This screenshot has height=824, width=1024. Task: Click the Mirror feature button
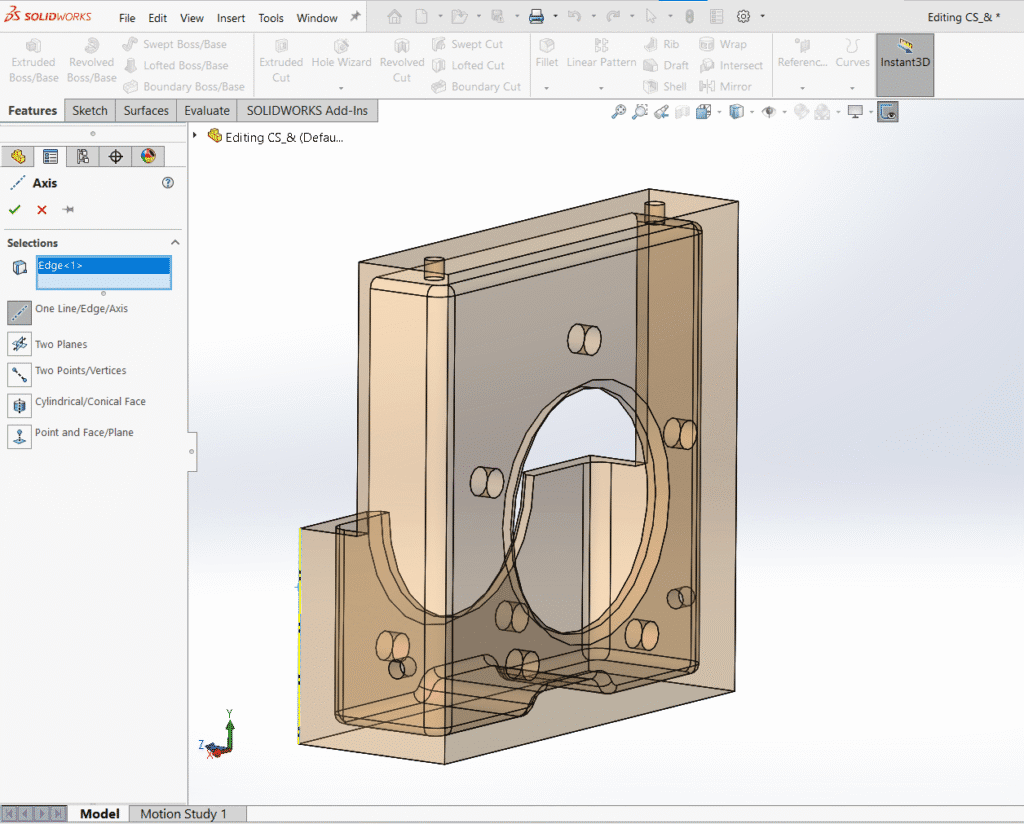point(726,86)
